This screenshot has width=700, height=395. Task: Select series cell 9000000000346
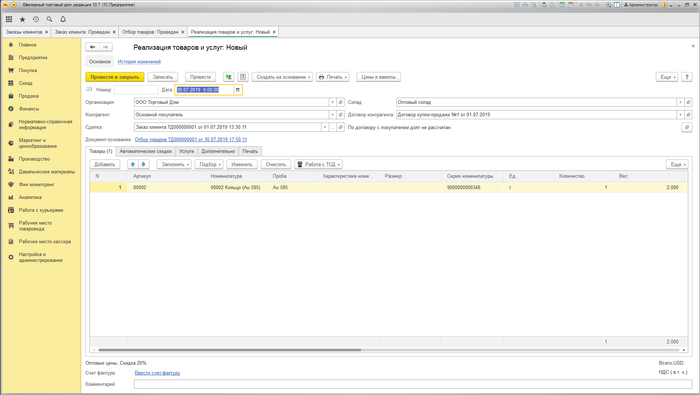click(x=472, y=187)
